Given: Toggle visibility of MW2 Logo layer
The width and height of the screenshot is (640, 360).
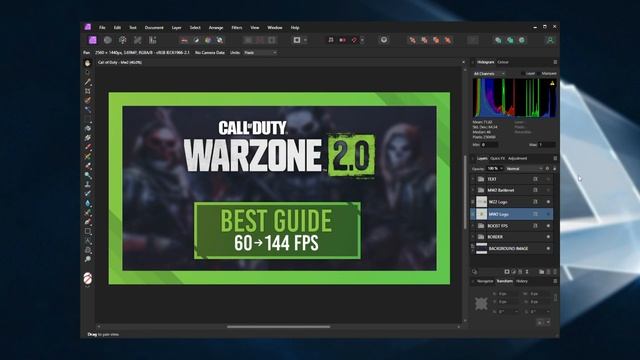Looking at the screenshot, I should [548, 214].
